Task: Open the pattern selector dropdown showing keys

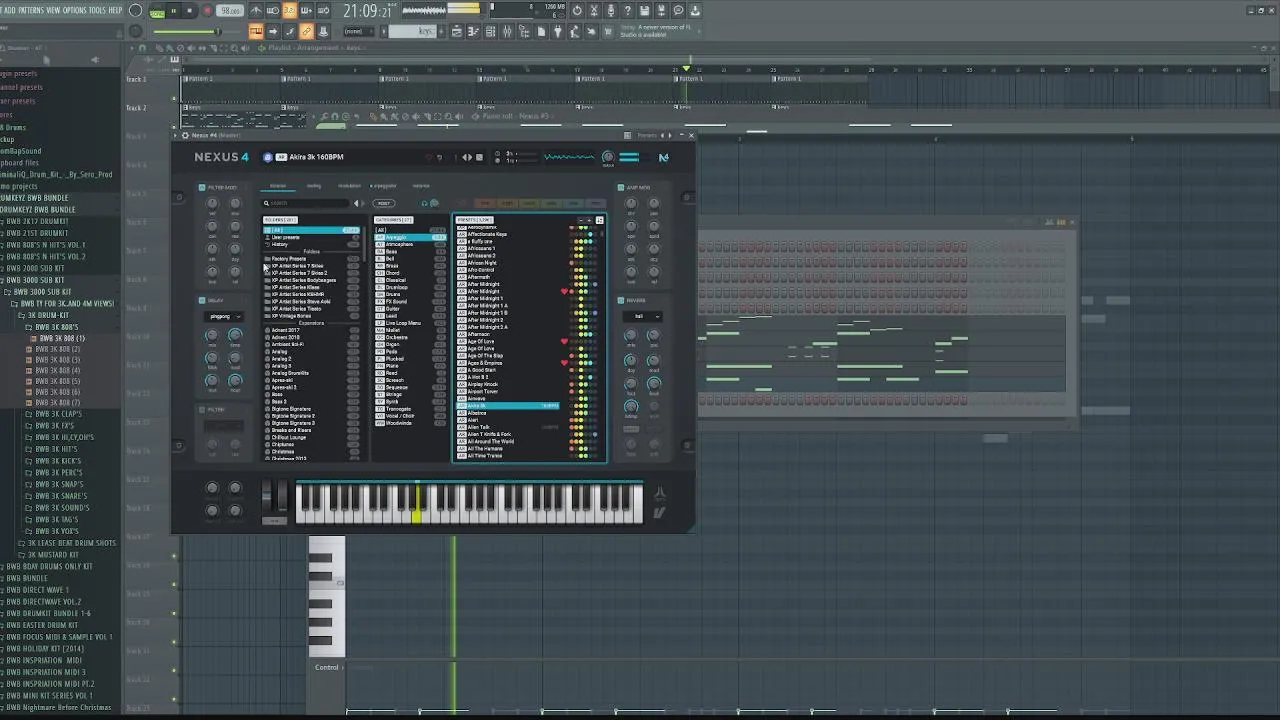Action: point(413,31)
